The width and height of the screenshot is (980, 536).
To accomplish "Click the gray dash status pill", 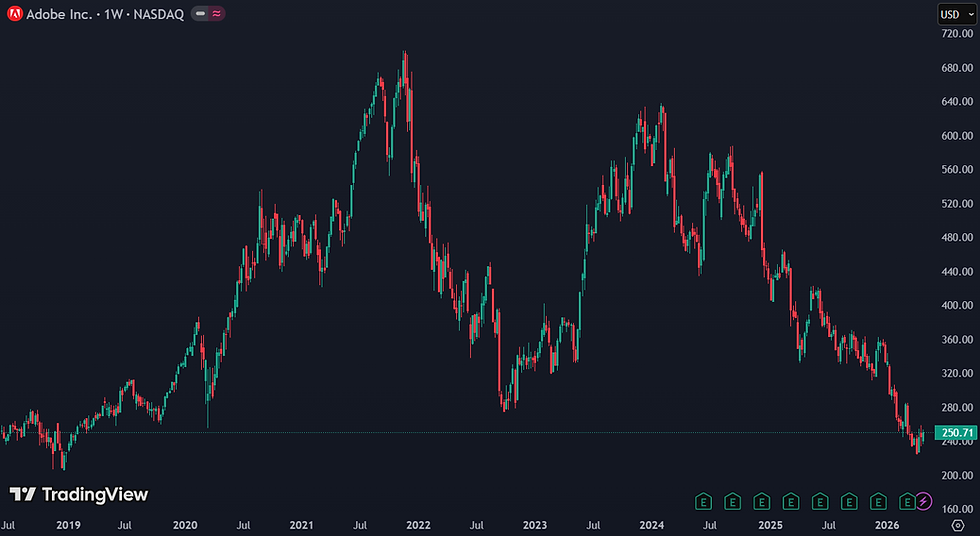I will pos(200,14).
